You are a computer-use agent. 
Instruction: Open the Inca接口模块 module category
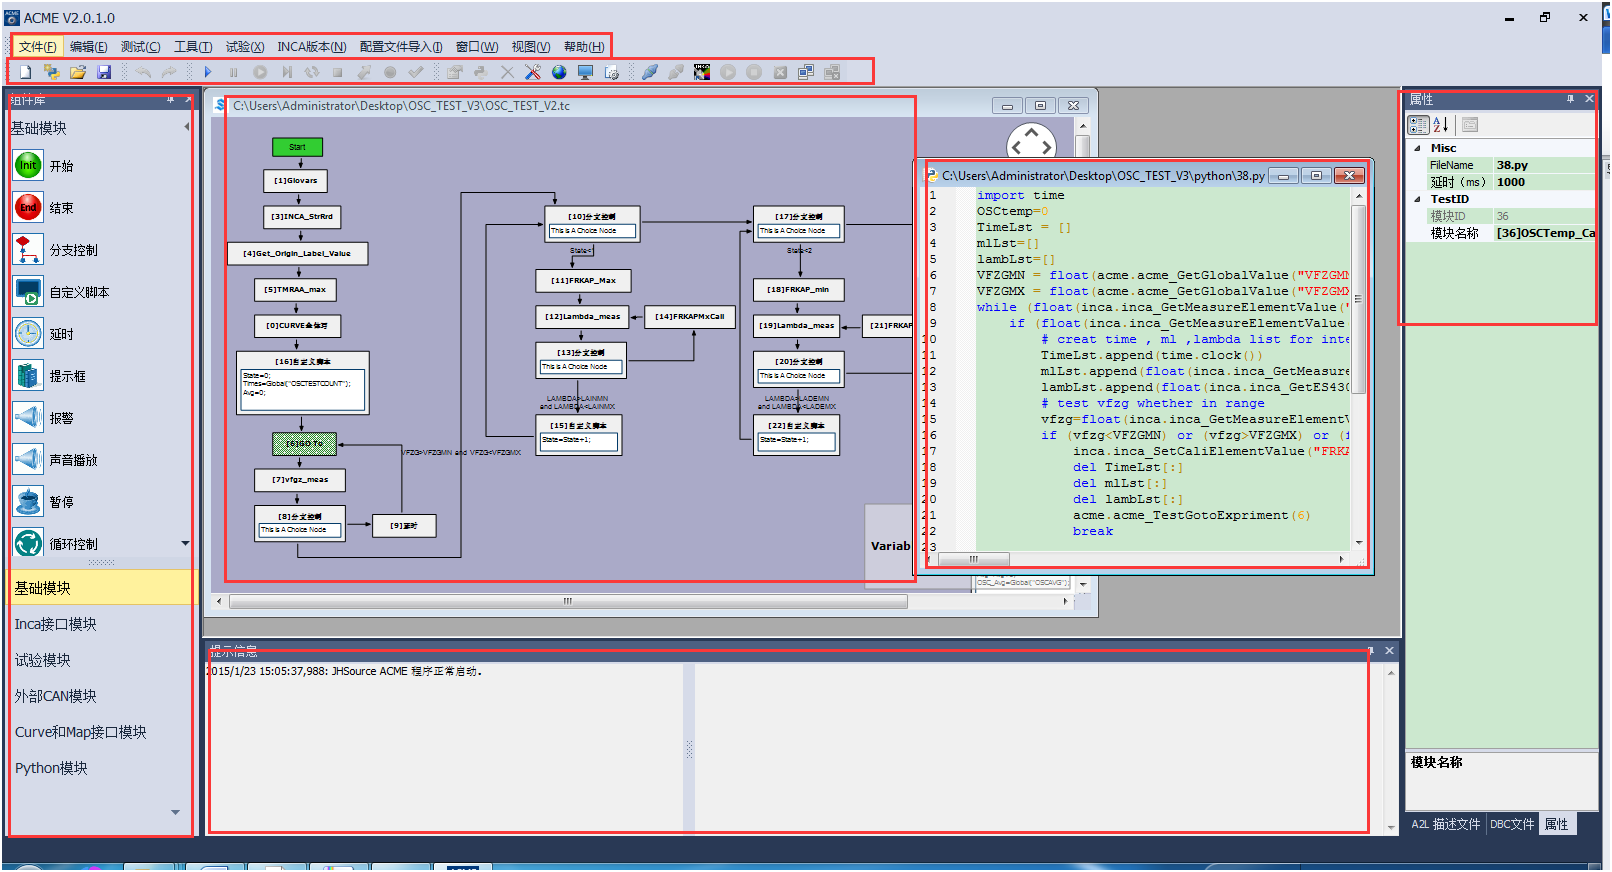point(55,624)
